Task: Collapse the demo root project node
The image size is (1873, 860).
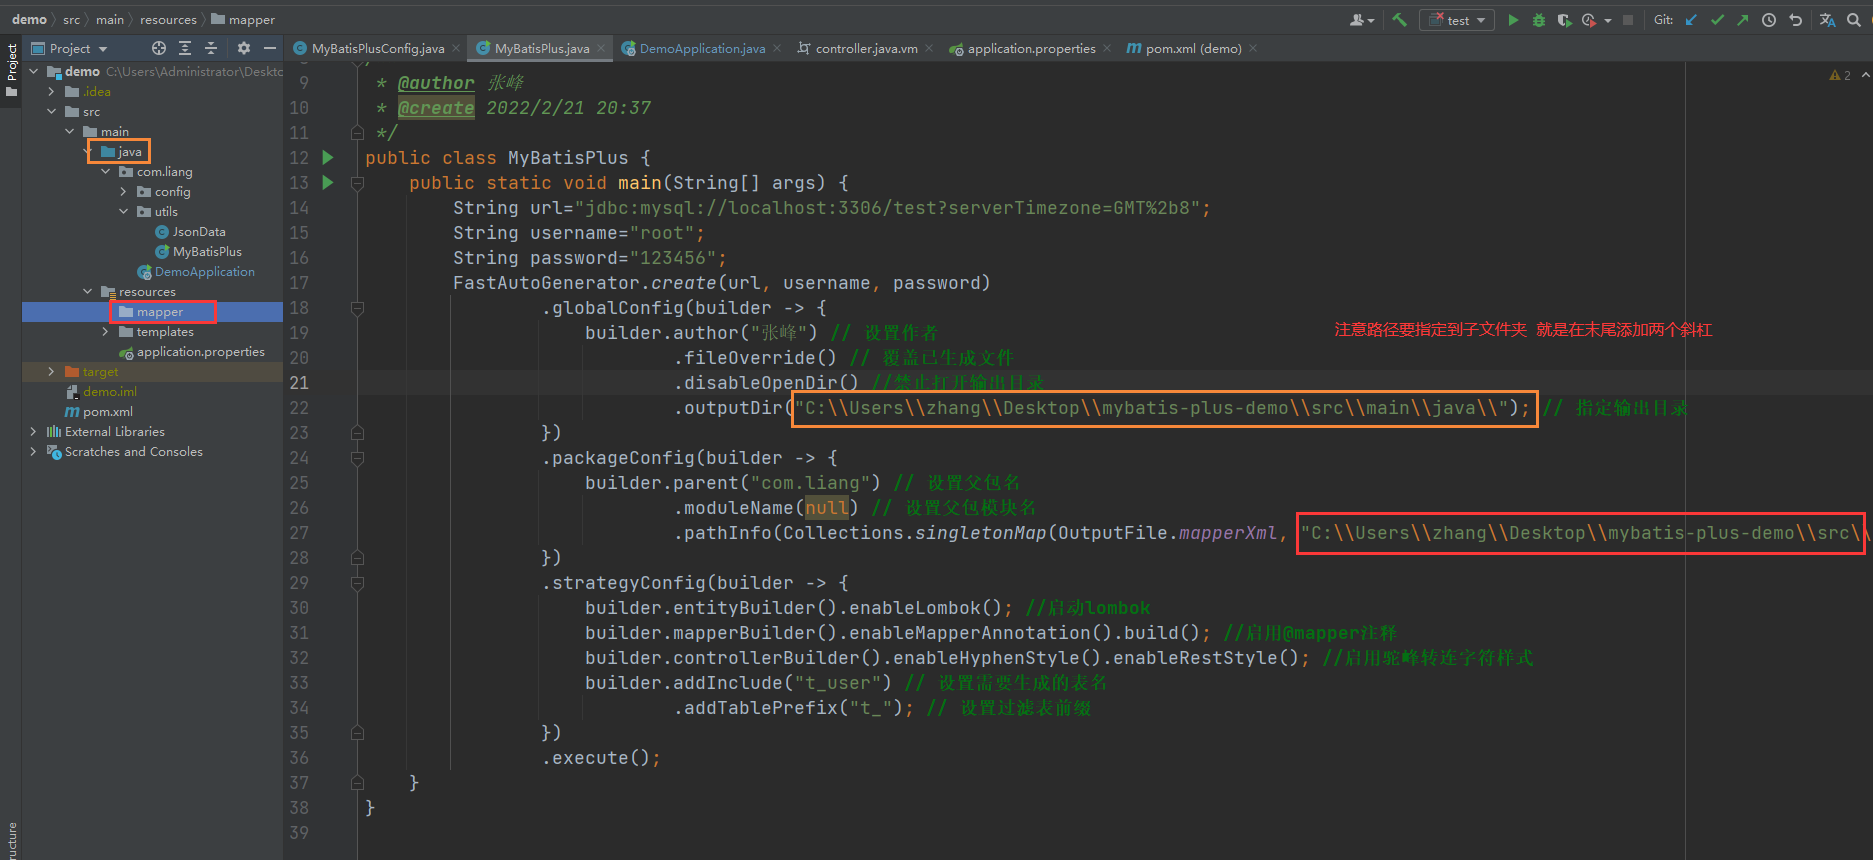Action: [34, 71]
